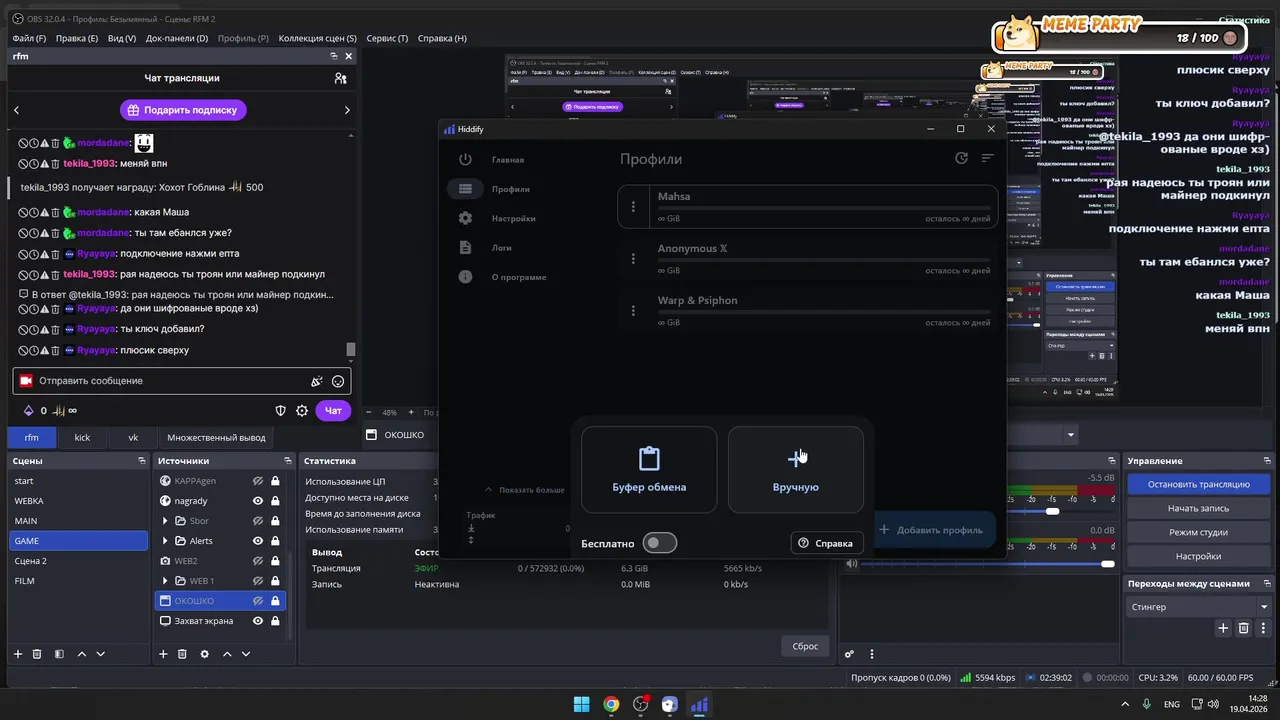Expand the WEB 1 group
This screenshot has height=720, width=1280.
[165, 581]
